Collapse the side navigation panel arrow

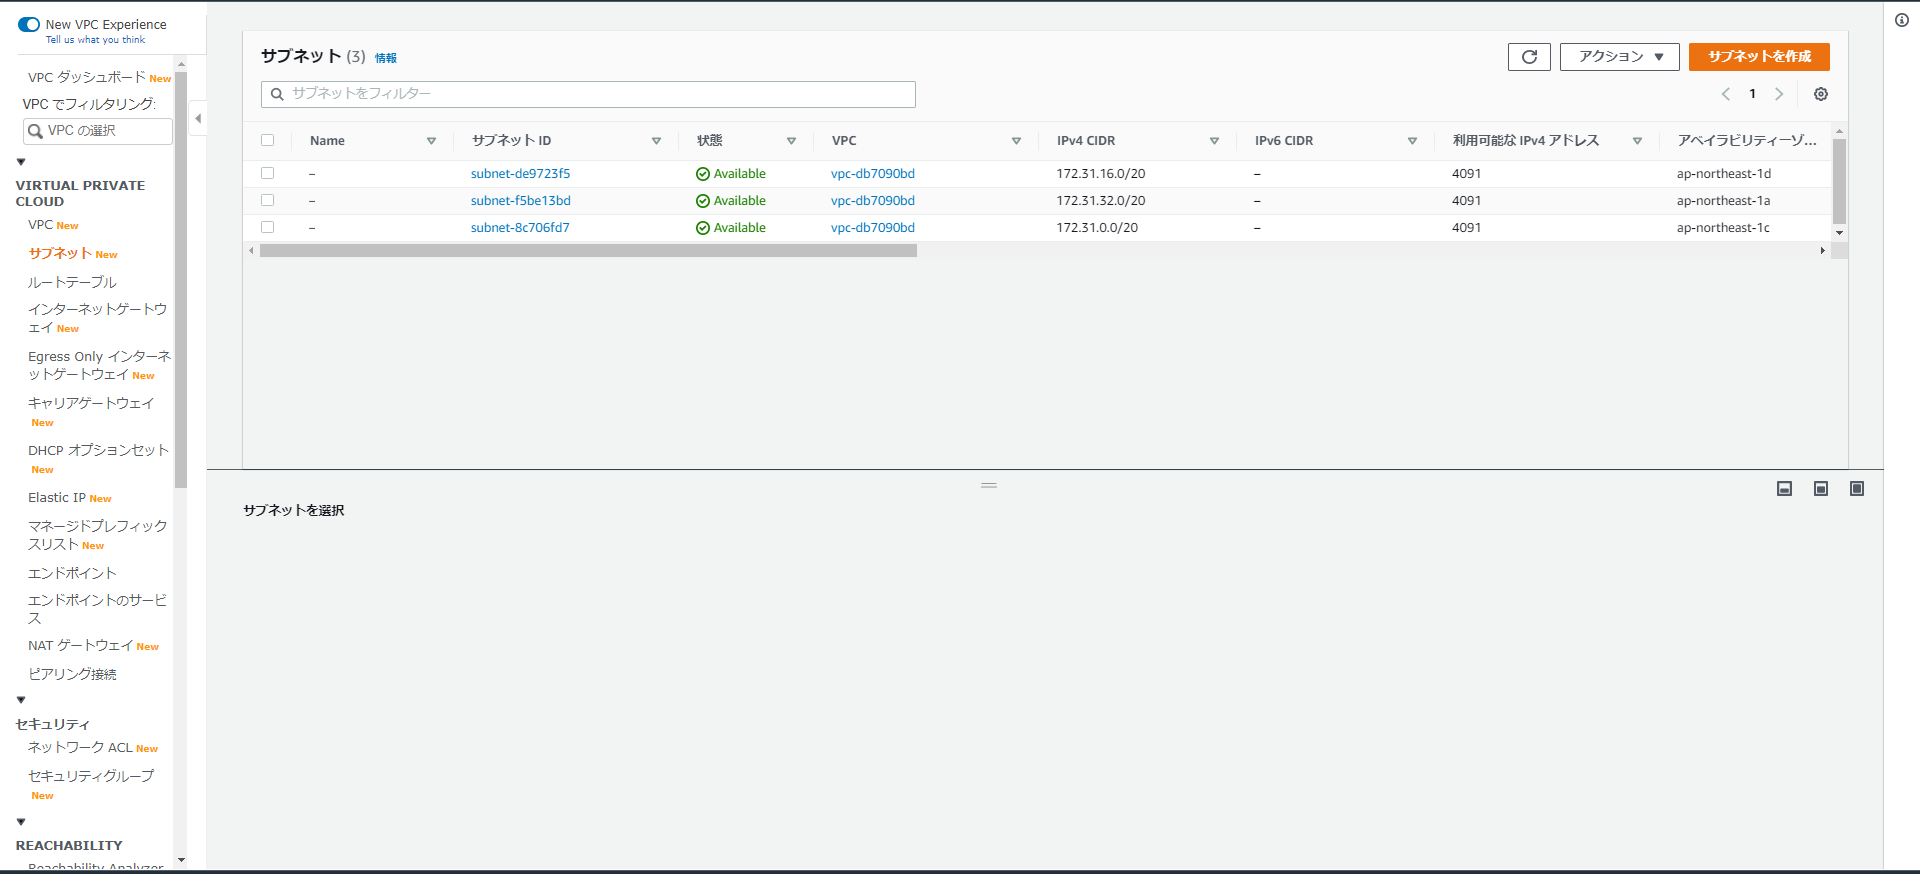(x=198, y=118)
